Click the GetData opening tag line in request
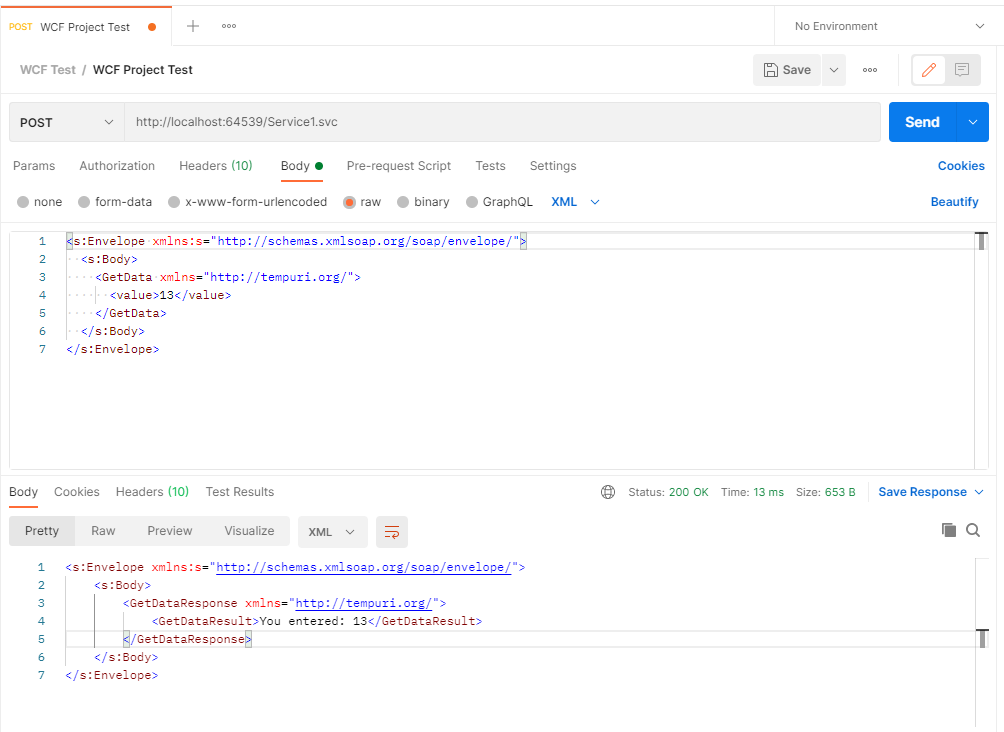Image resolution: width=1004 pixels, height=732 pixels. pos(228,277)
